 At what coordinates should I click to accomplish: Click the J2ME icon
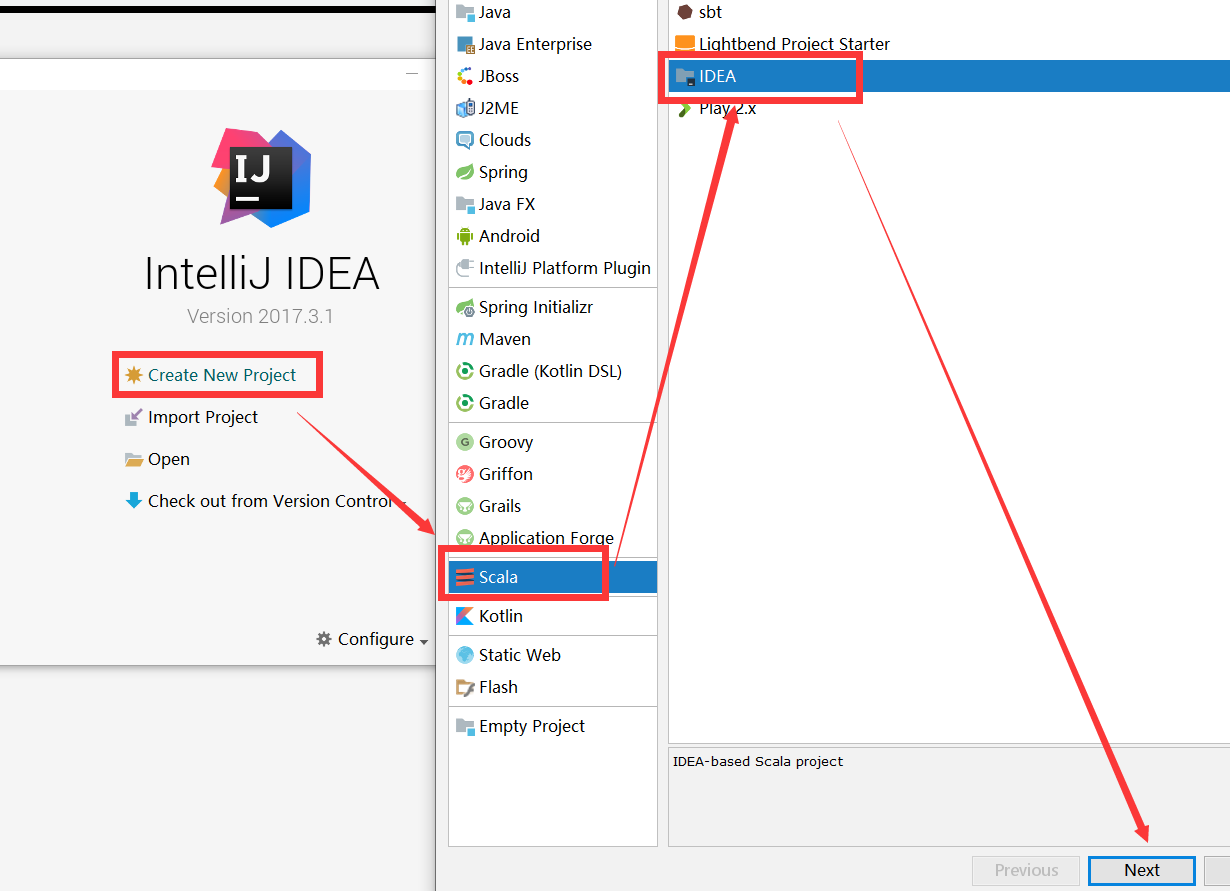click(465, 108)
